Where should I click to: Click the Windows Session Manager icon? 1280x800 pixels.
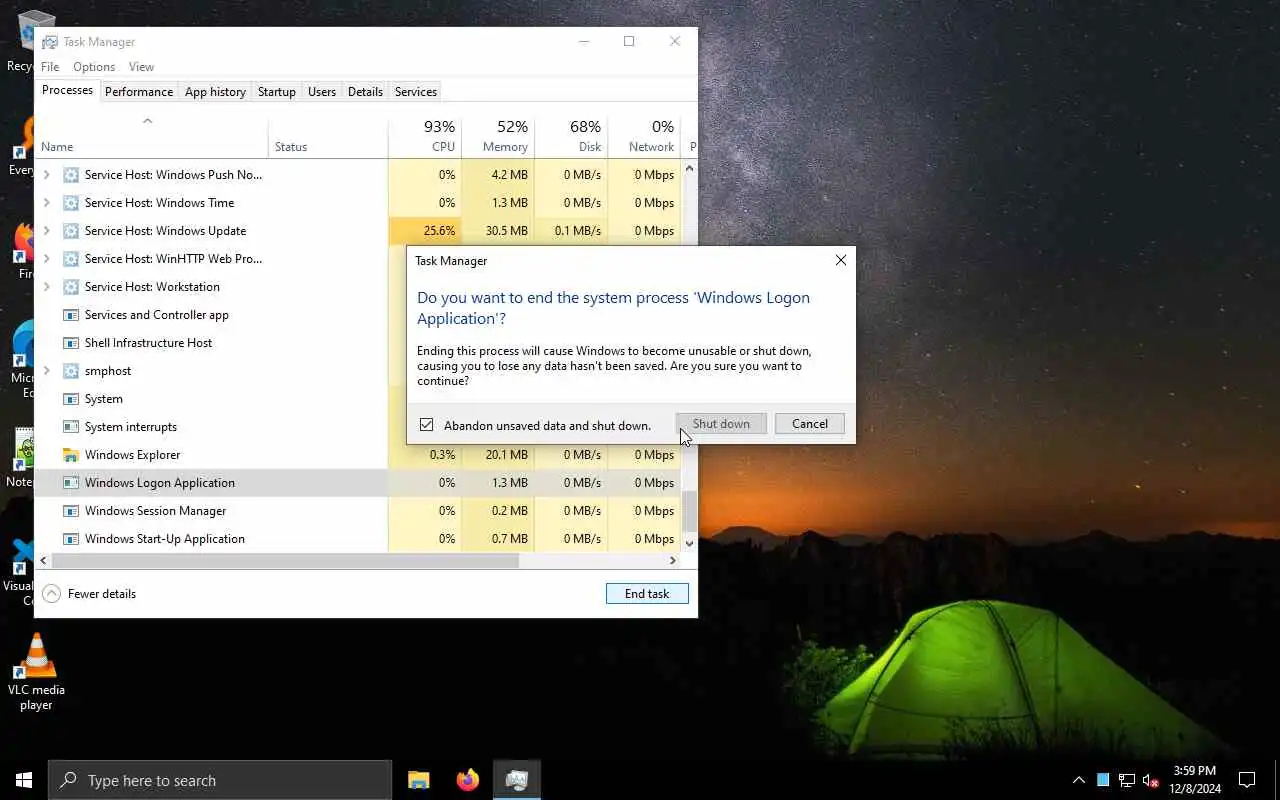(x=71, y=511)
